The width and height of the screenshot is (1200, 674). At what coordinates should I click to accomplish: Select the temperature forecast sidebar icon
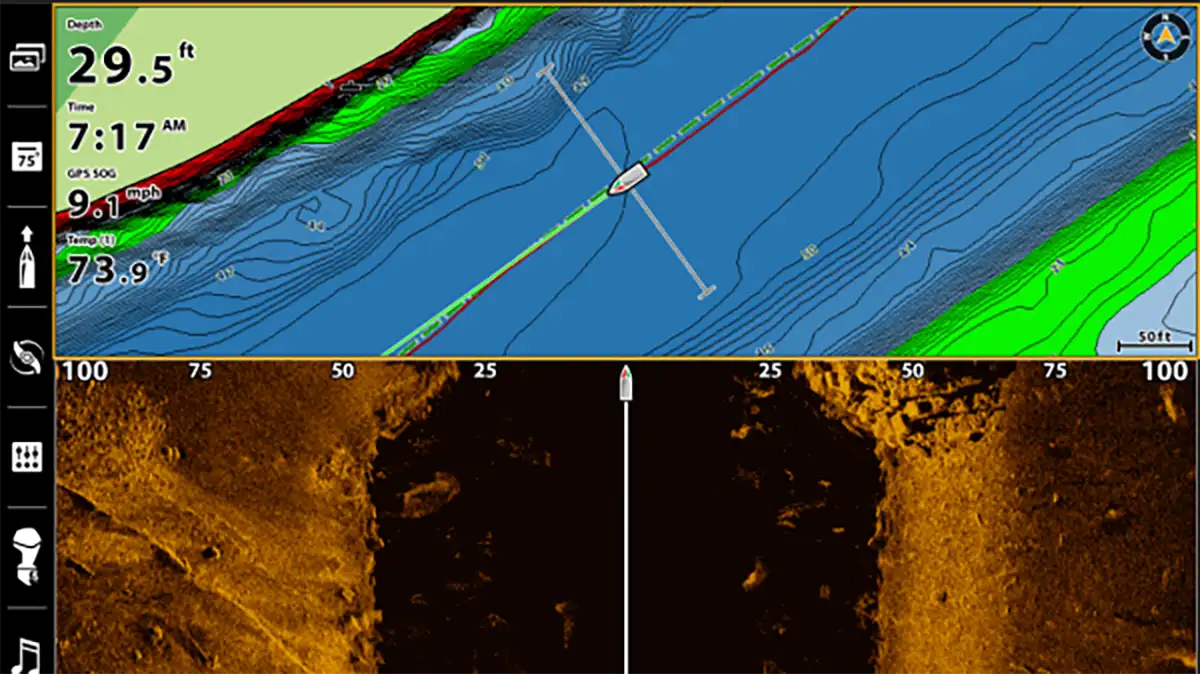[x=29, y=157]
